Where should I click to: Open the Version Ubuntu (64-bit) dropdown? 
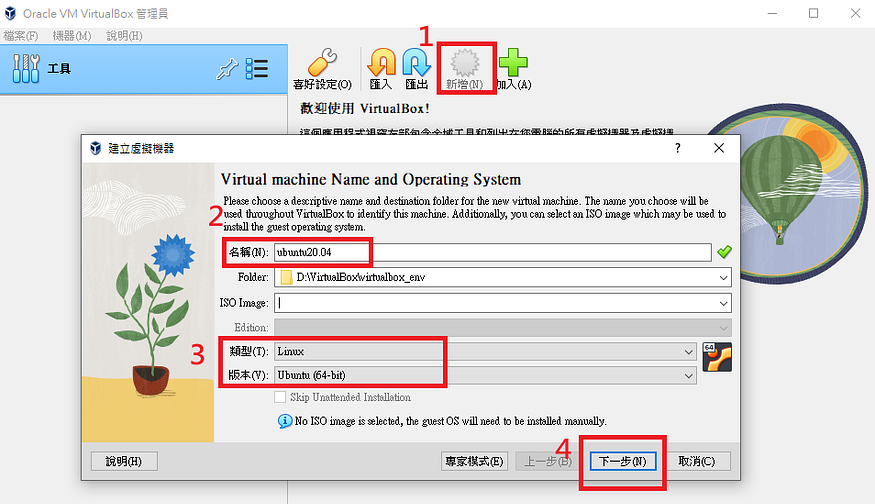click(485, 376)
